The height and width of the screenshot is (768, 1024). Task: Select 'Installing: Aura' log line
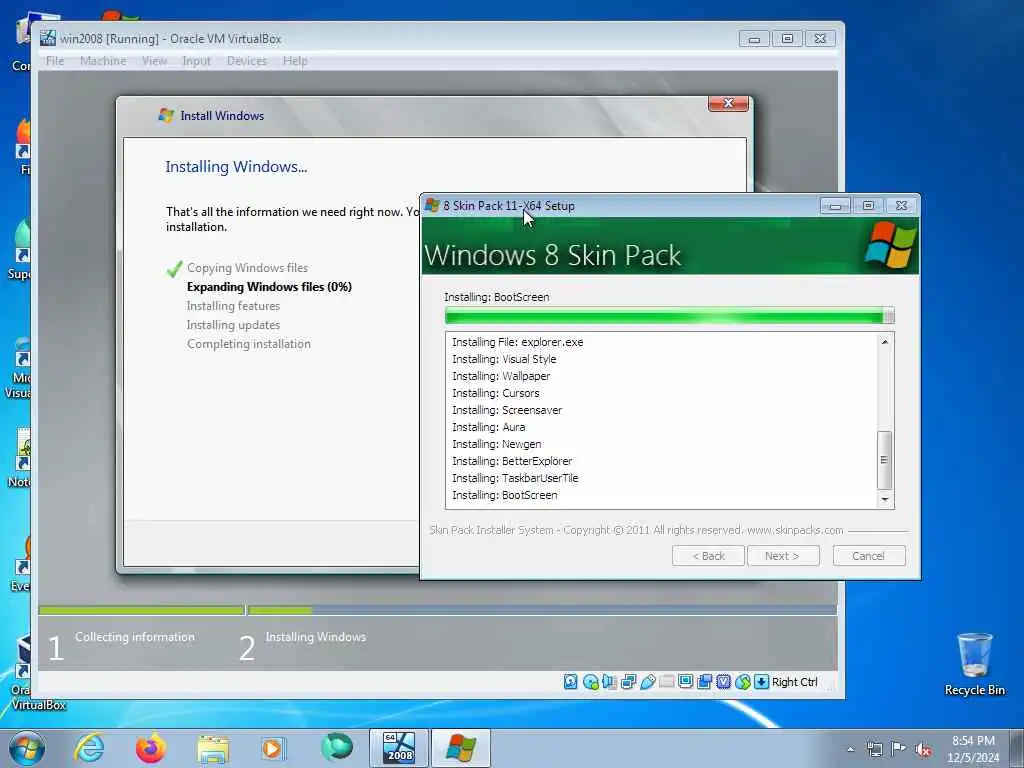(488, 427)
